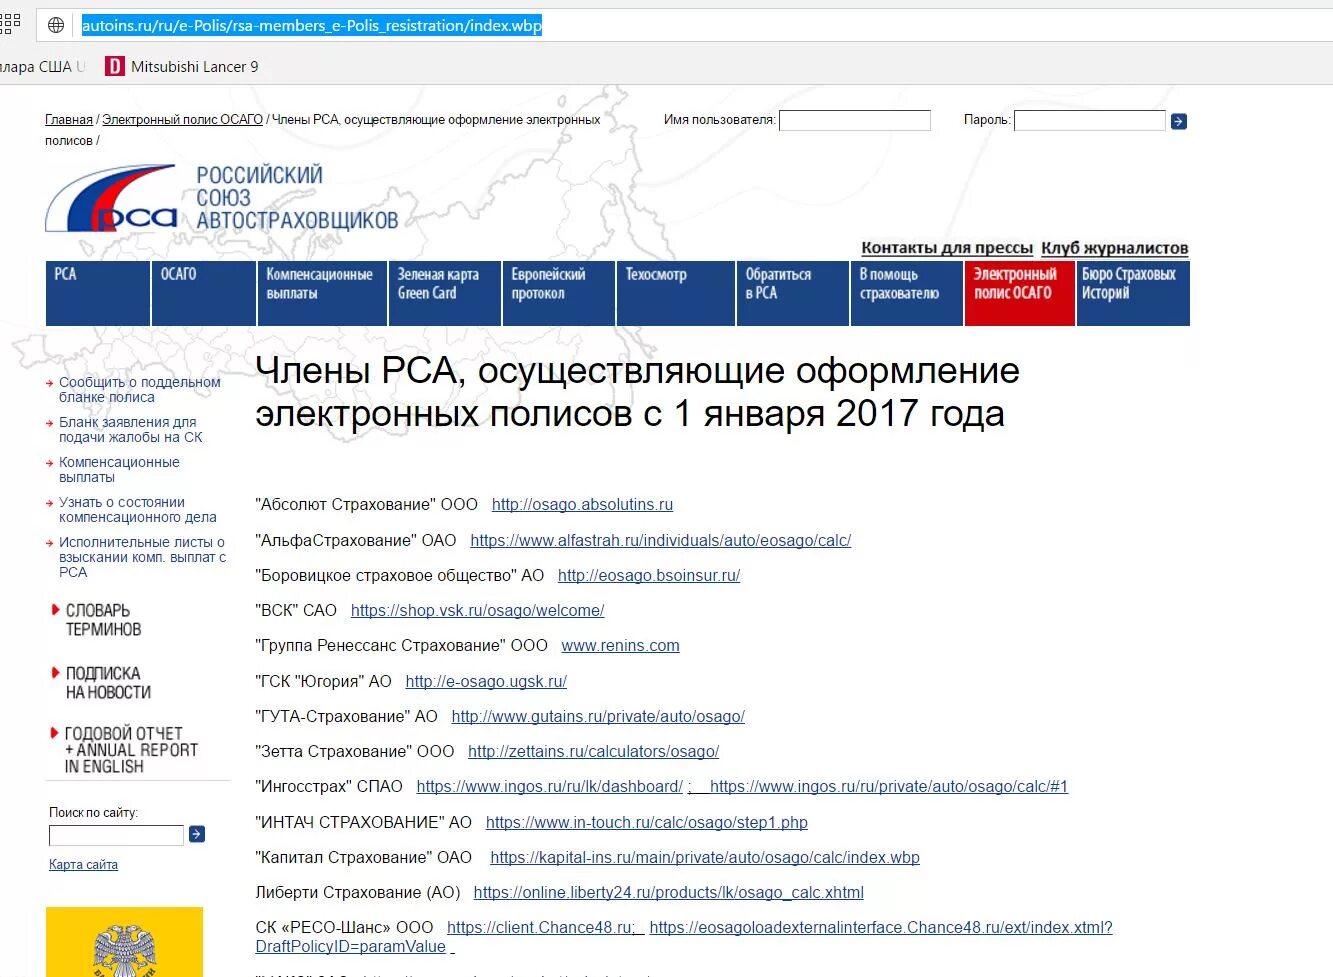This screenshot has height=977, width=1333.
Task: Open the Mitsubishi Lancer 9 bookmark
Action: click(182, 67)
